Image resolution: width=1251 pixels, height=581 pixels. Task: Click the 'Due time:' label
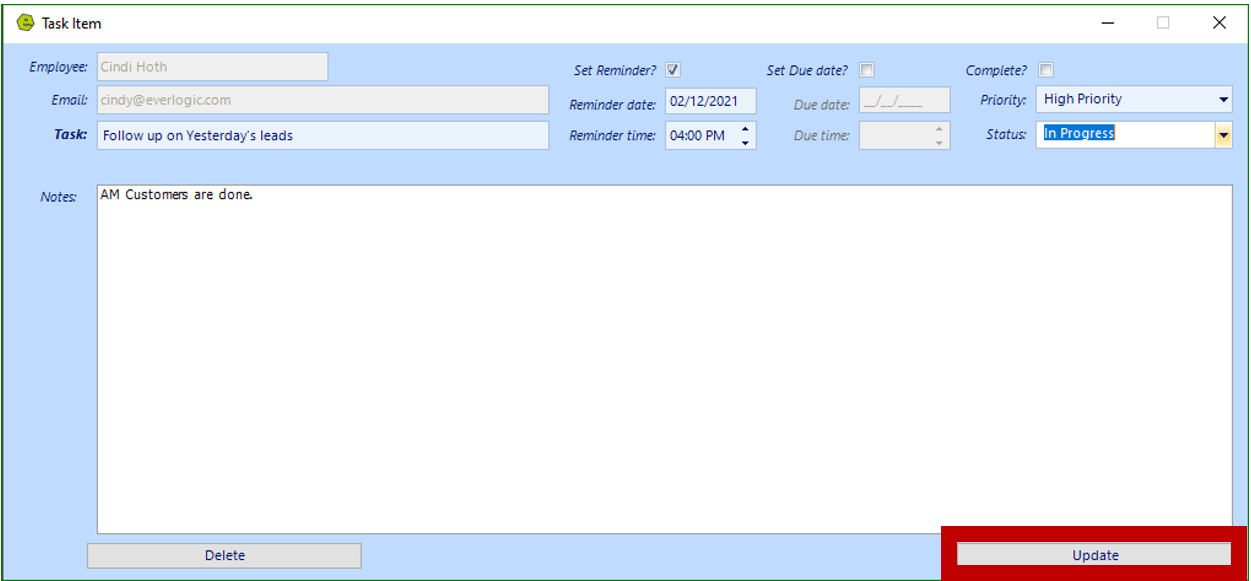click(822, 136)
